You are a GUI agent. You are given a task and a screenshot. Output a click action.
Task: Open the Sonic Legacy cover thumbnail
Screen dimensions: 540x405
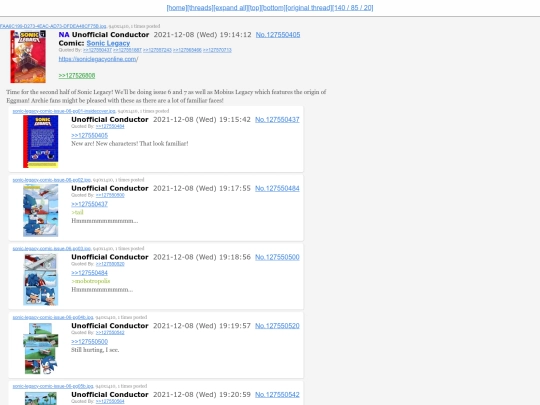tap(28, 56)
